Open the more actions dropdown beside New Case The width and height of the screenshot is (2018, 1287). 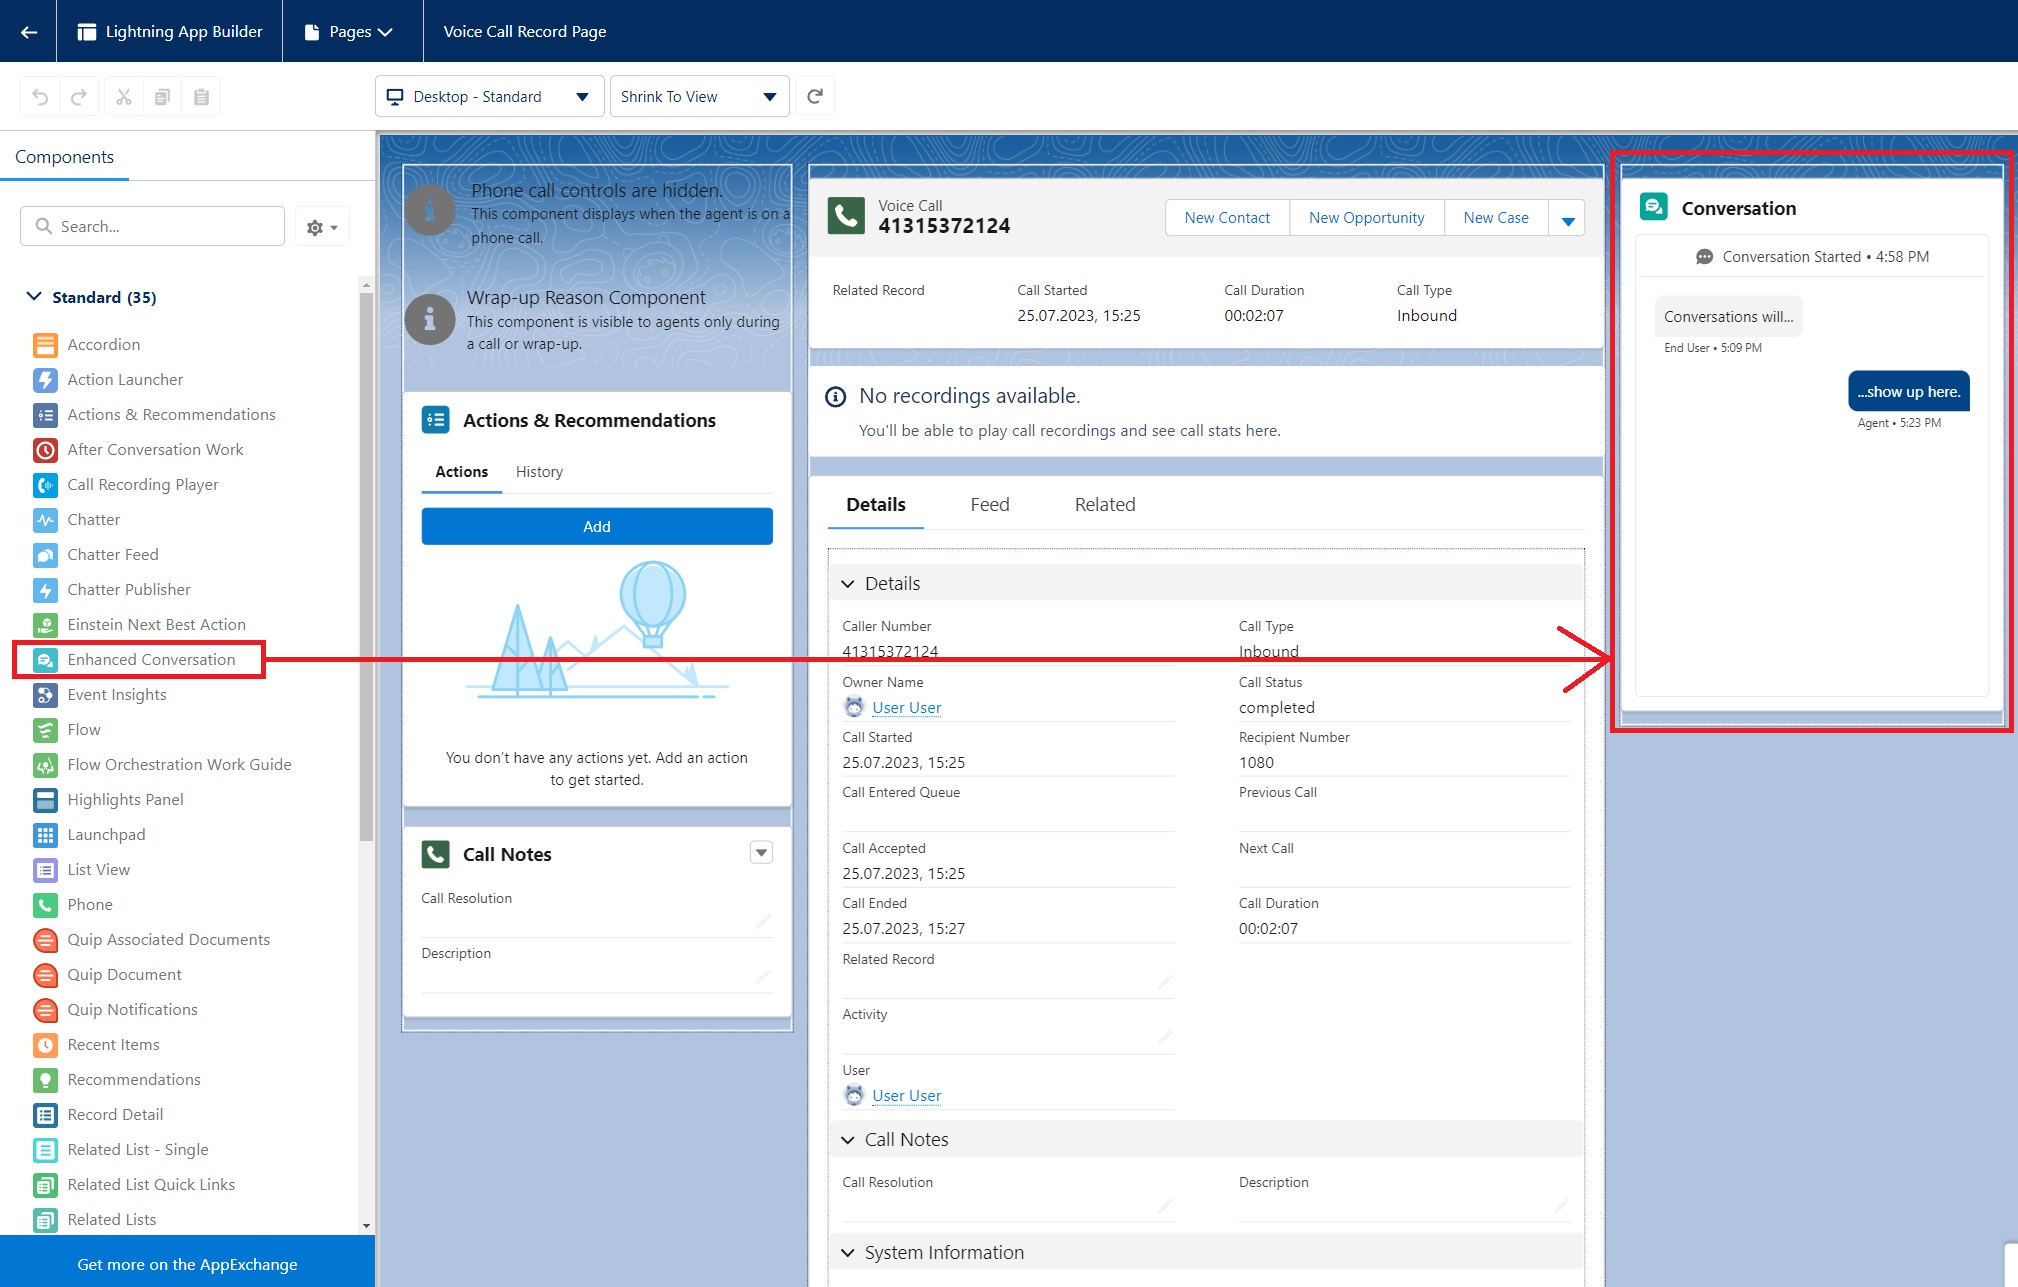pos(1568,218)
